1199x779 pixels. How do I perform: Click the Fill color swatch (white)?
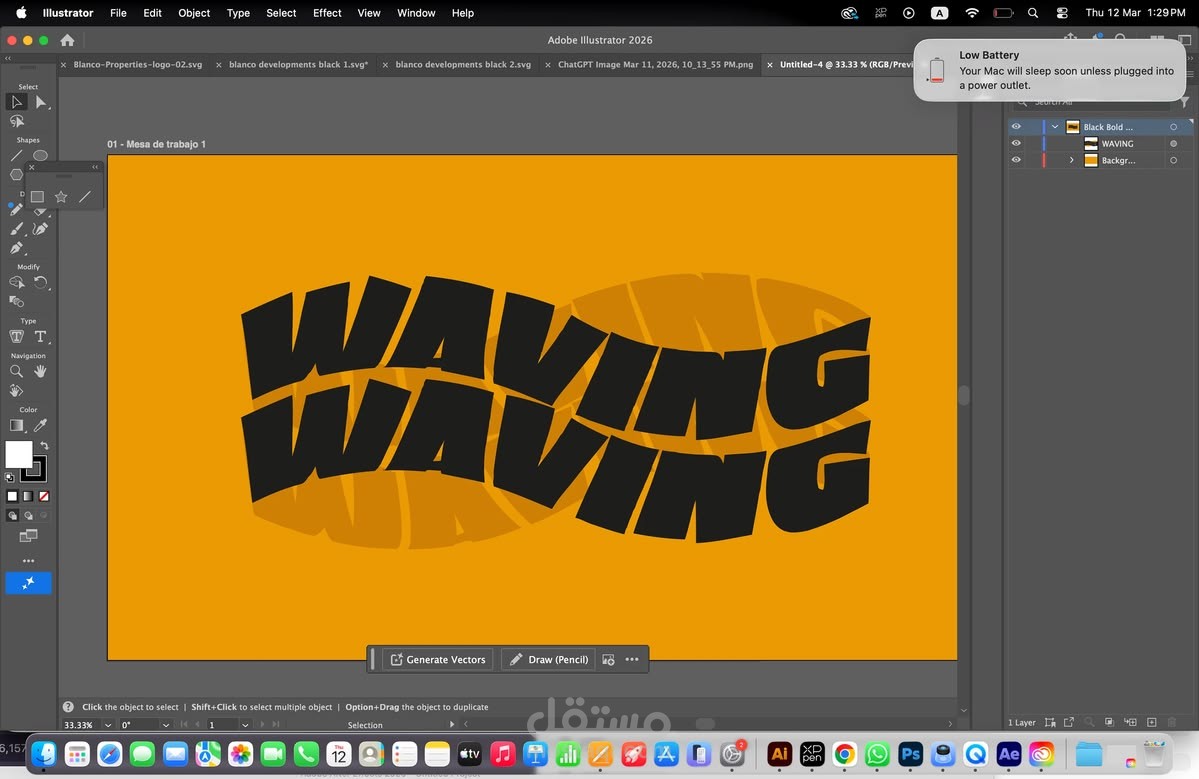pos(18,454)
